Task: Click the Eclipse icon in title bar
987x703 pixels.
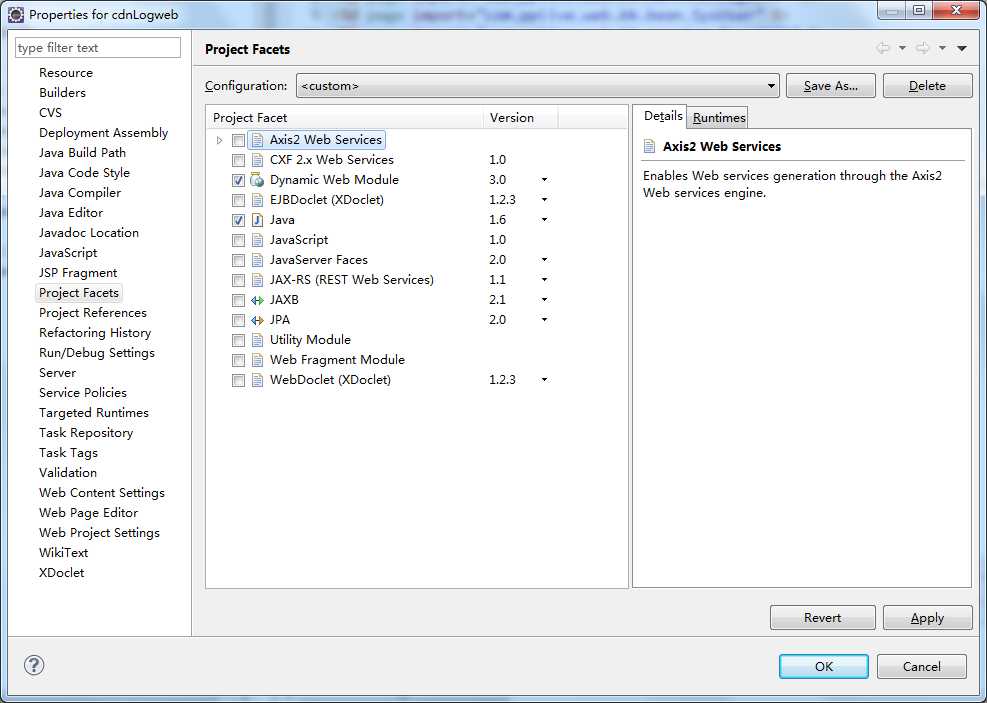Action: point(16,14)
